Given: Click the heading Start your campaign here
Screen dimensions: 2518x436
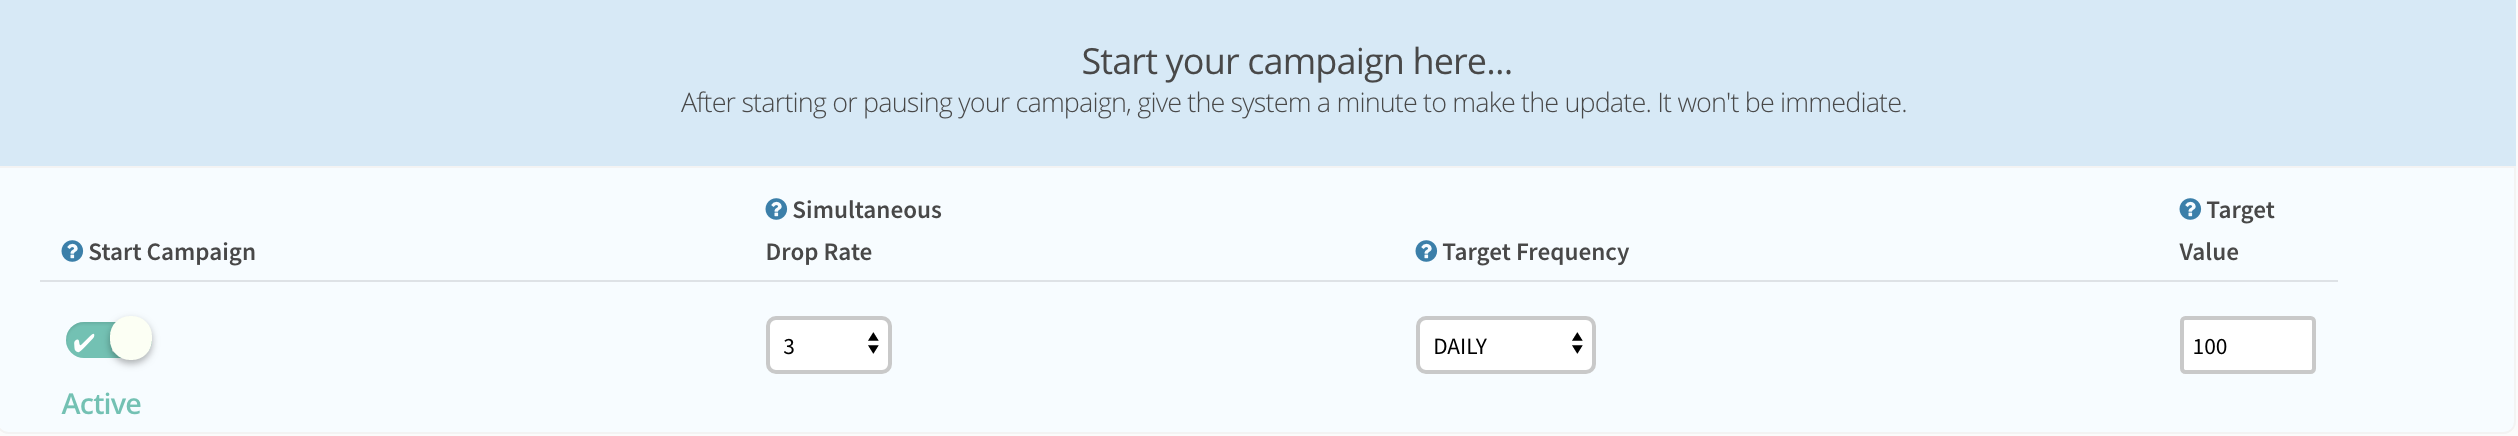Looking at the screenshot, I should (1296, 61).
